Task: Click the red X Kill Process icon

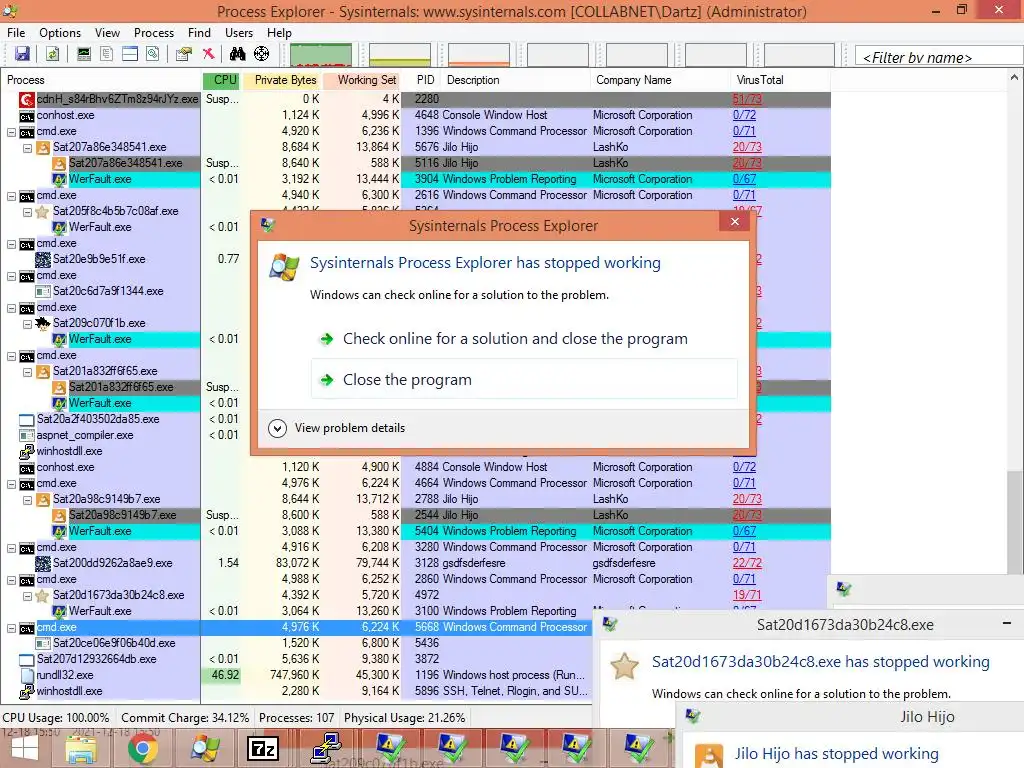Action: pyautogui.click(x=208, y=54)
